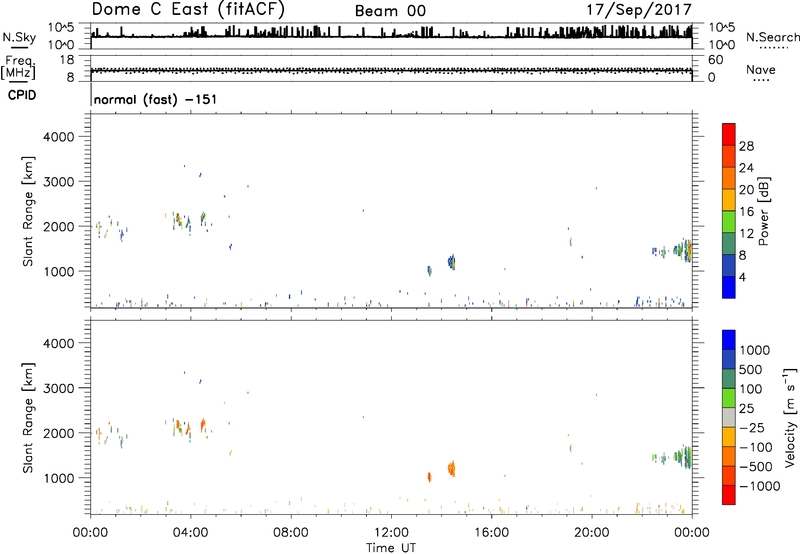
Task: Select the "N.Sky" legend label
Action: pos(19,37)
